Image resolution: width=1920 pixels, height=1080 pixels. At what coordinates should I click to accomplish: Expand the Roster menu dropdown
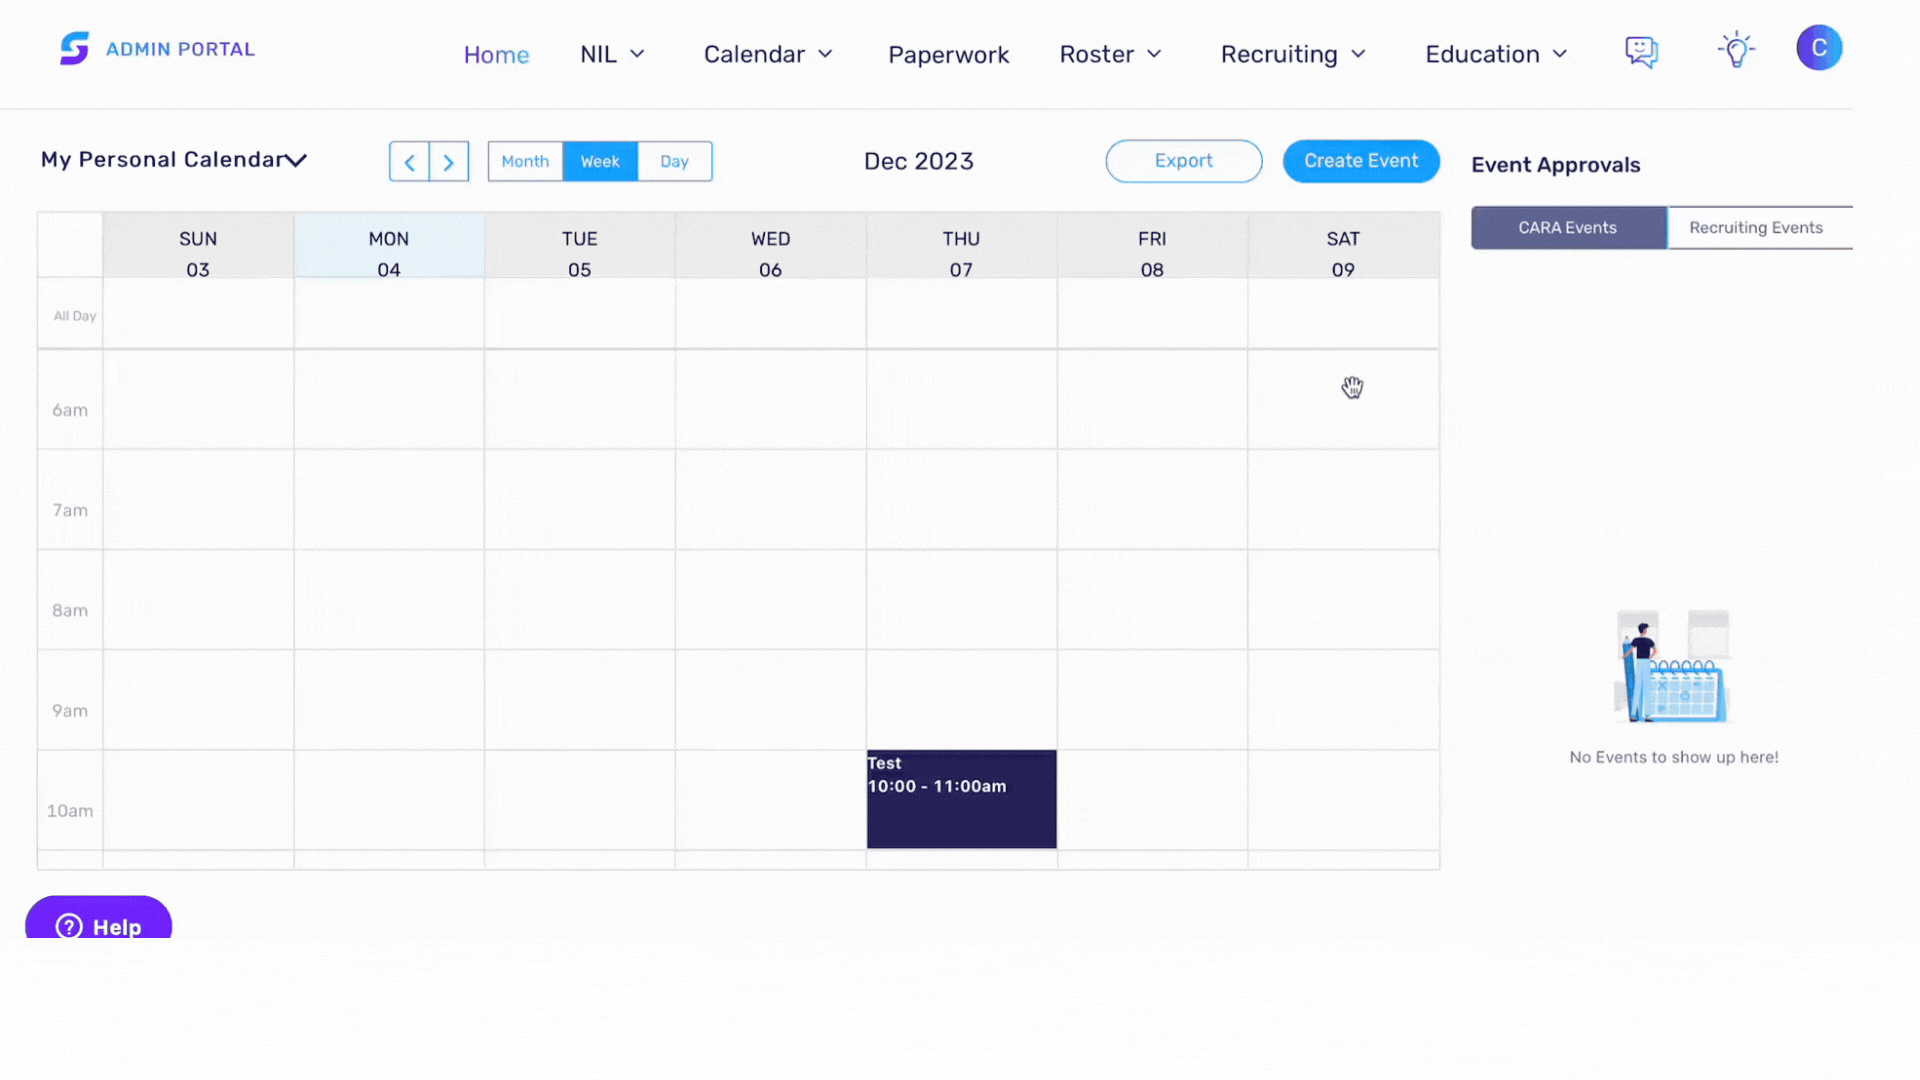1110,54
